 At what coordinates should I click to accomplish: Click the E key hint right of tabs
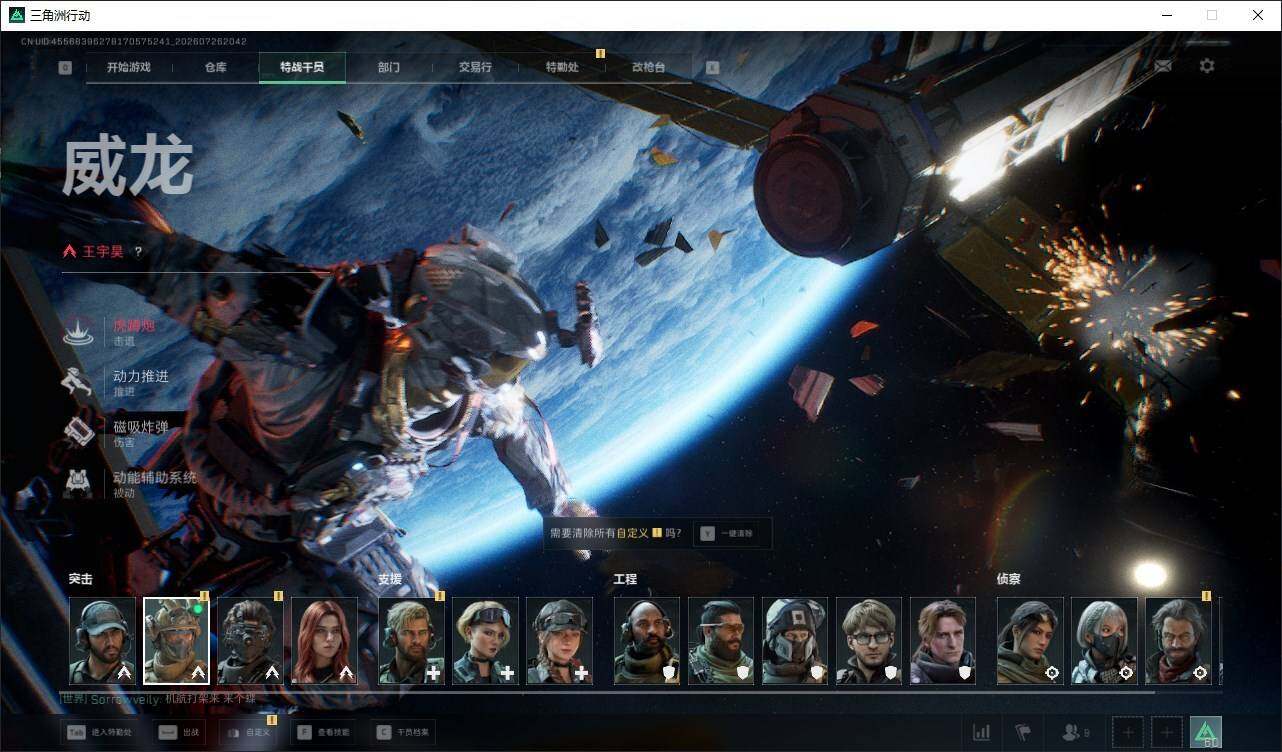(712, 67)
